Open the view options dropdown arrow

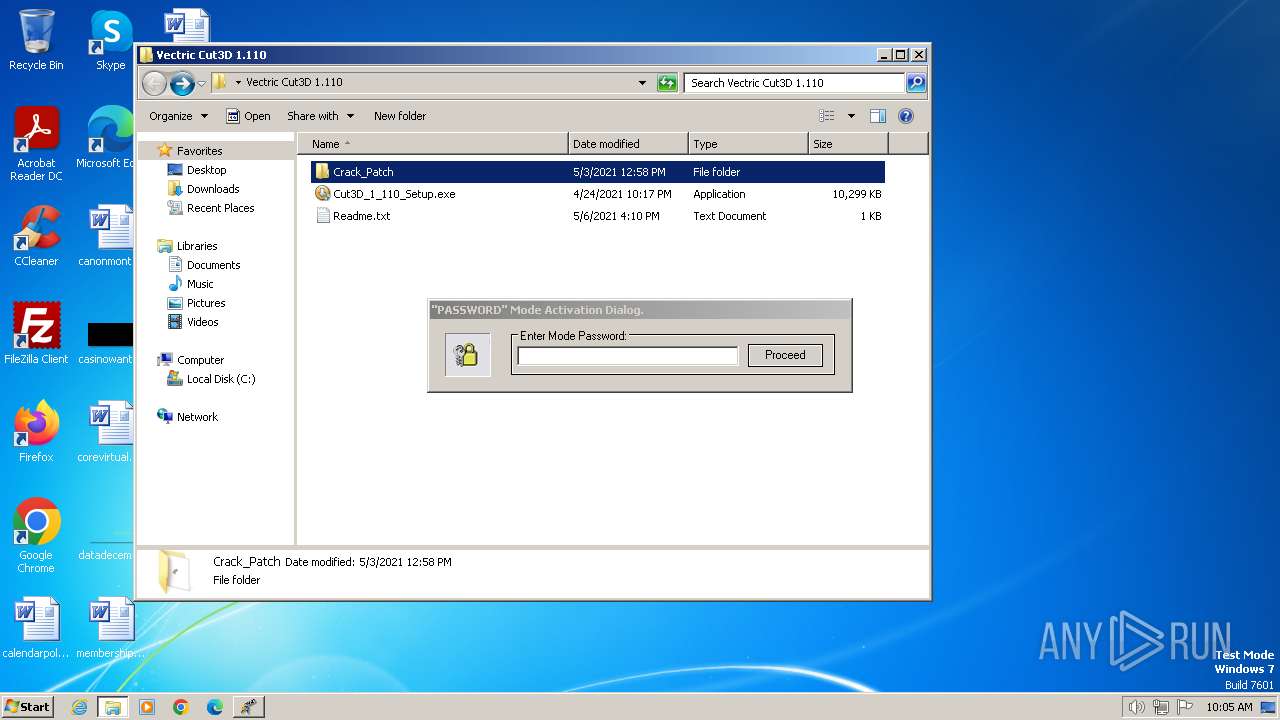click(x=851, y=116)
